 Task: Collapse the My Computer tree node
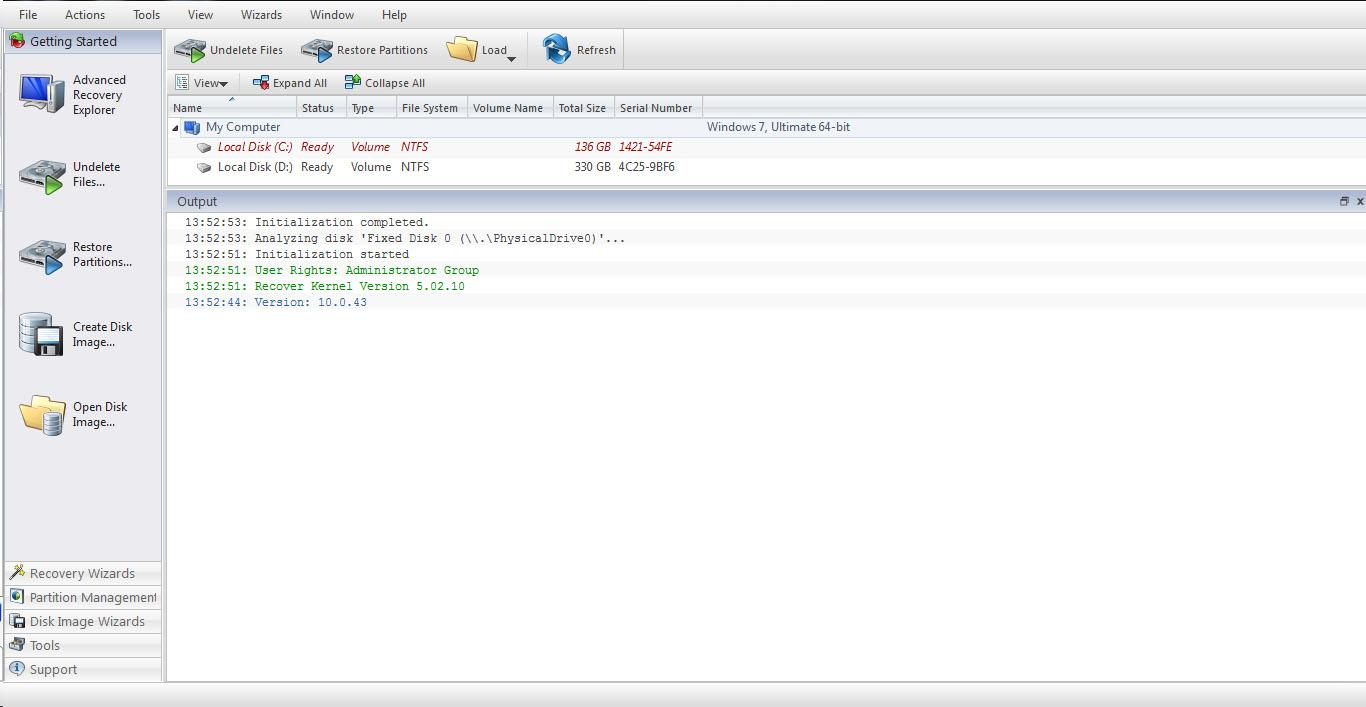coord(176,128)
